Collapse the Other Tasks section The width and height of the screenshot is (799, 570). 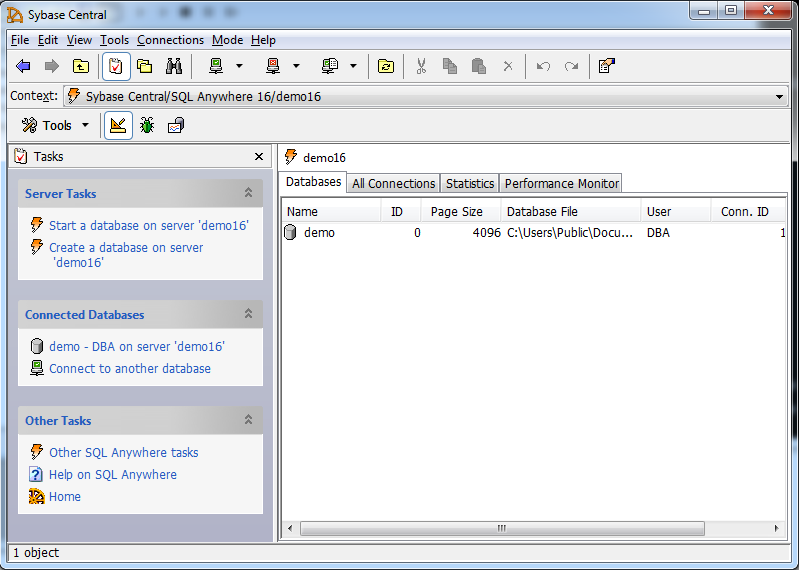248,420
